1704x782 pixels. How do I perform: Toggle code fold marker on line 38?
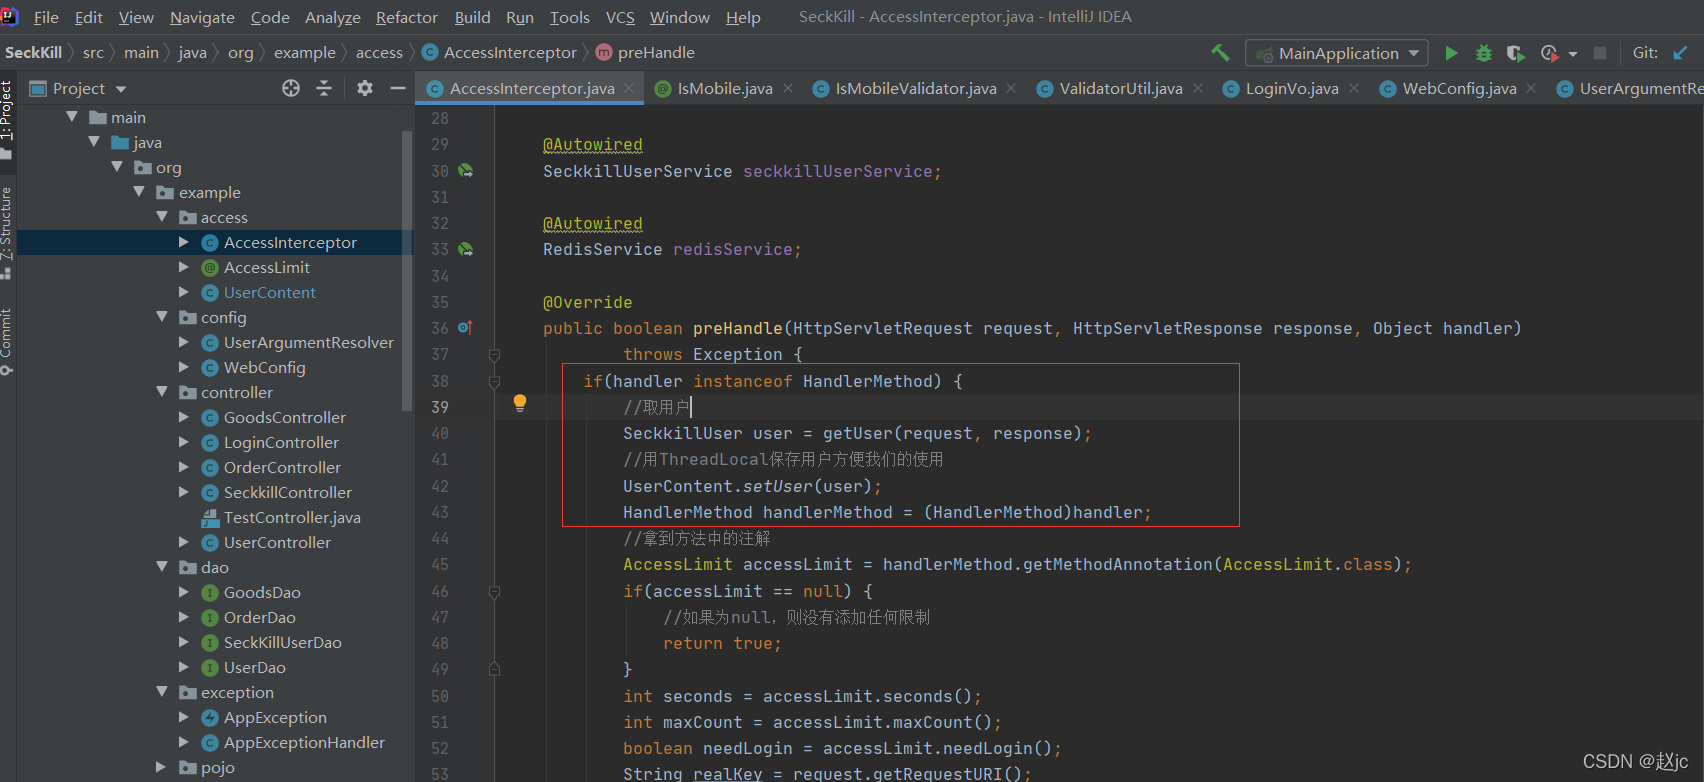pos(494,381)
